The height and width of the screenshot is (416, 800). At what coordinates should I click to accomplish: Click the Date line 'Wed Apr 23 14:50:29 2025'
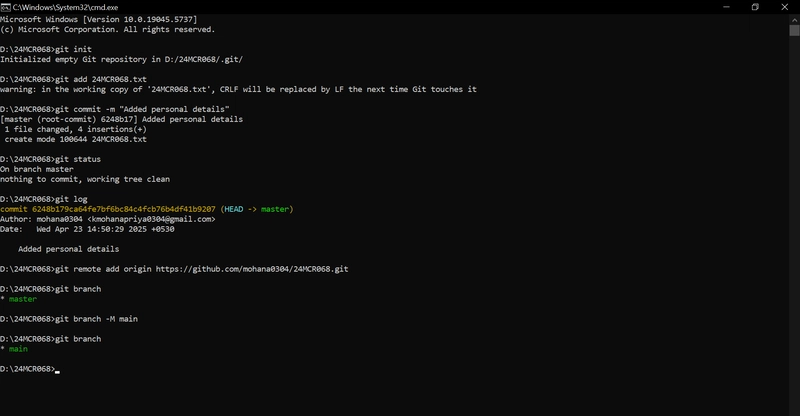coord(87,229)
